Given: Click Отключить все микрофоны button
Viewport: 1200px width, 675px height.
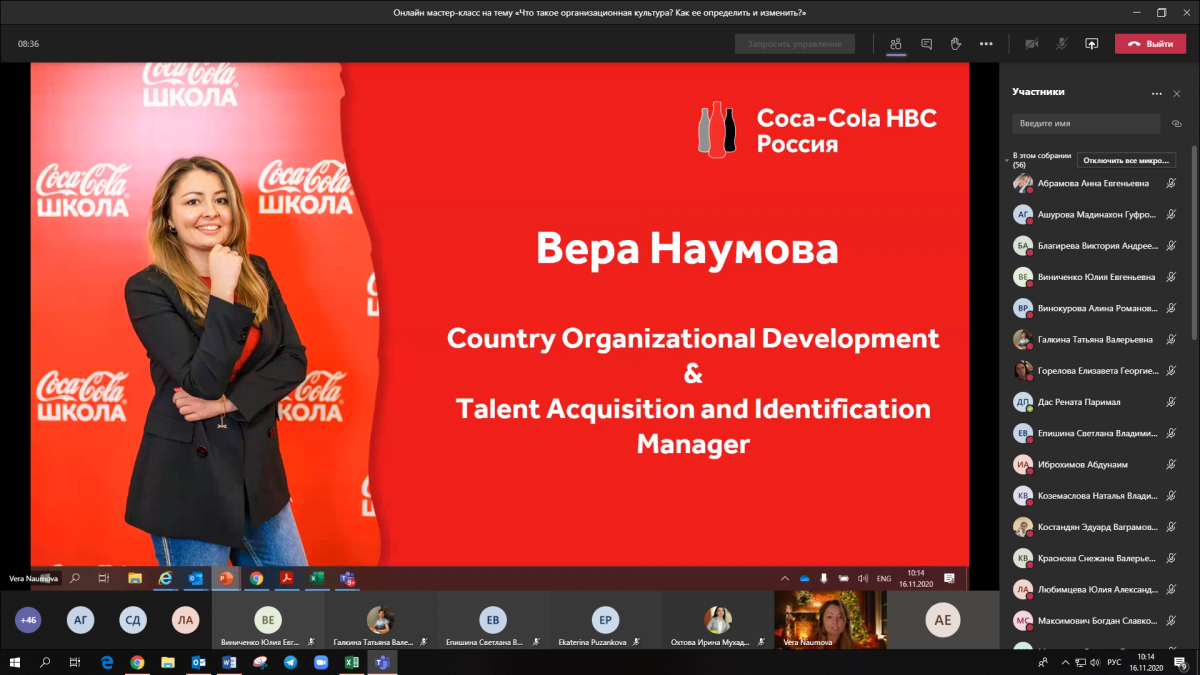Looking at the screenshot, I should [1126, 160].
